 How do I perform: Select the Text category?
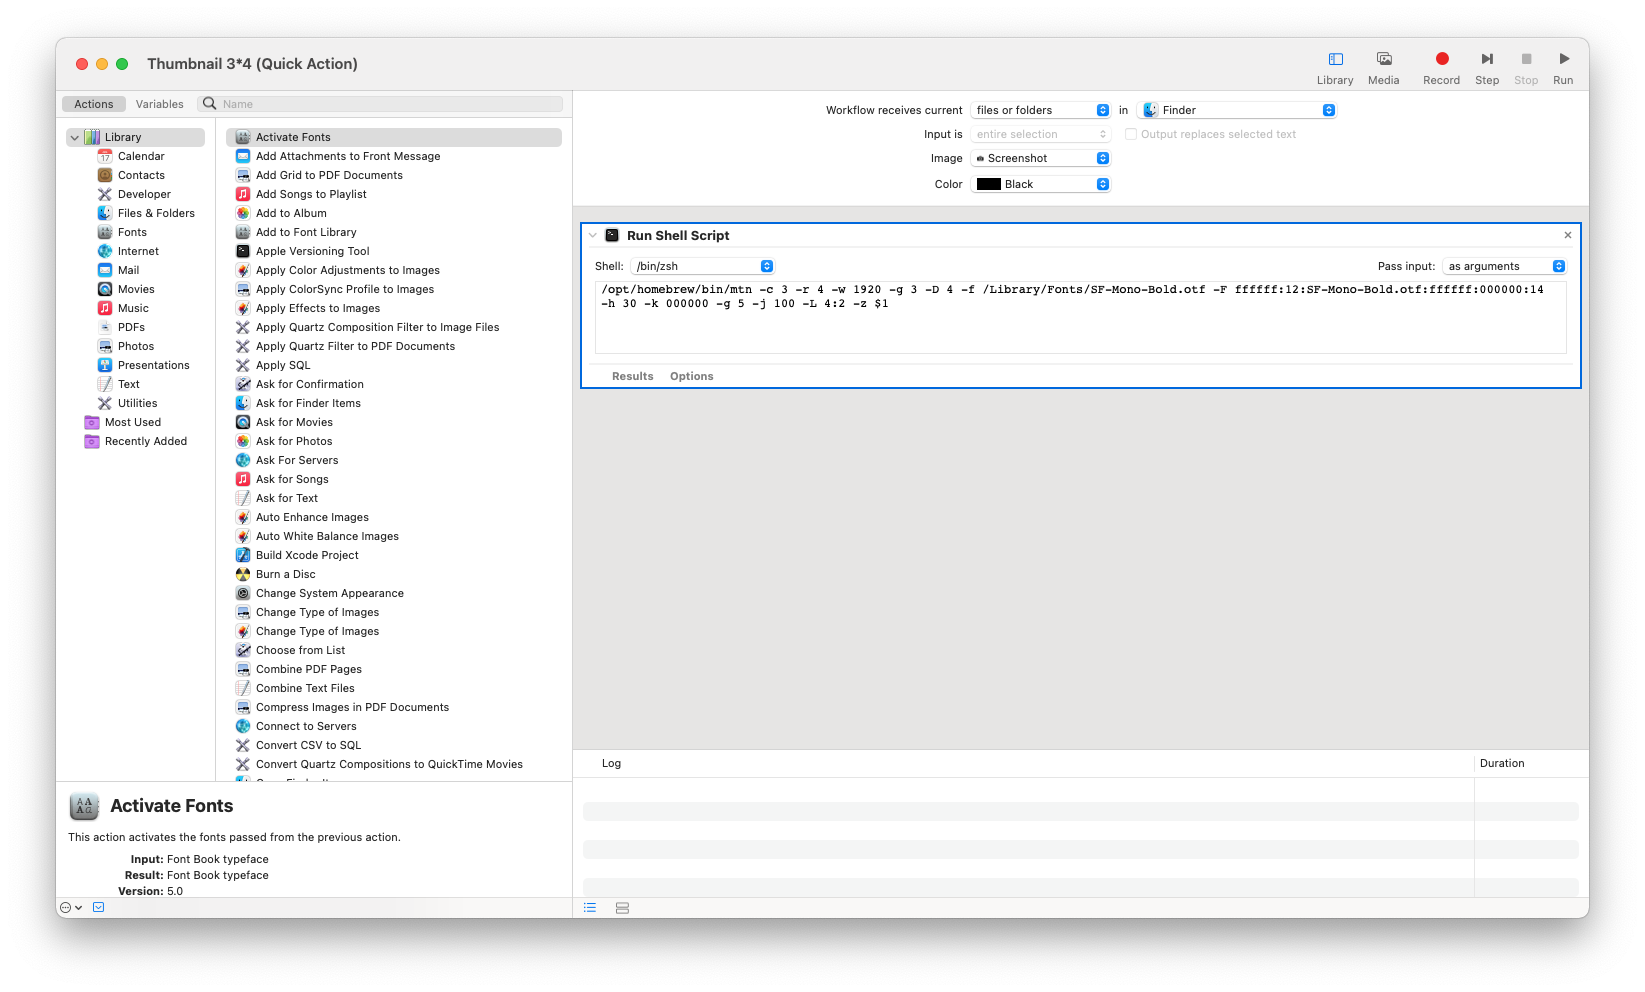[x=129, y=384]
